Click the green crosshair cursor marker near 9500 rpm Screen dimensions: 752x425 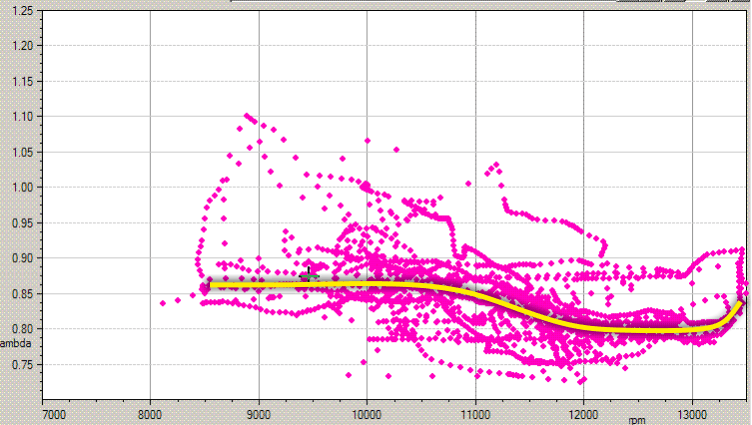(x=309, y=276)
